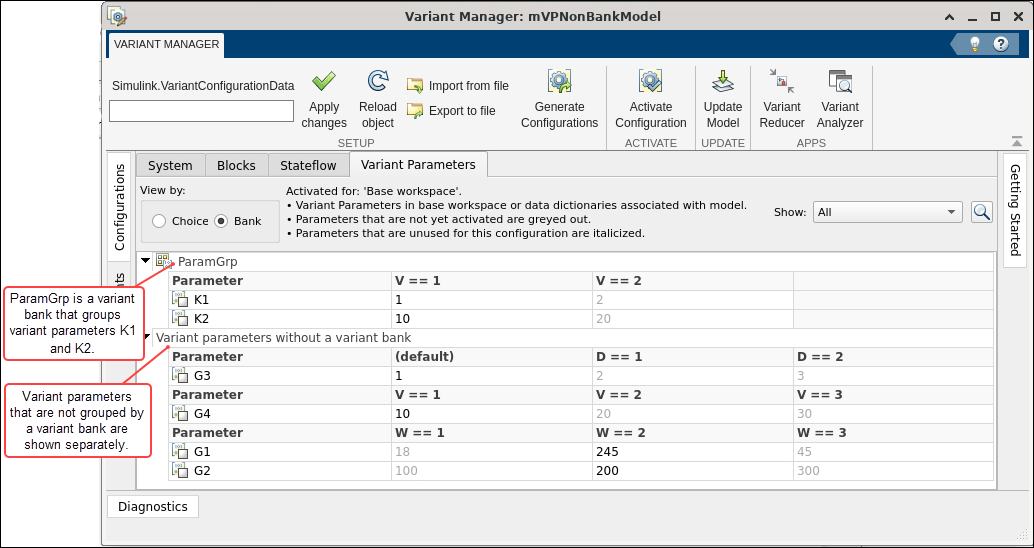Click the D == 1 column header
1034x548 pixels.
692,357
